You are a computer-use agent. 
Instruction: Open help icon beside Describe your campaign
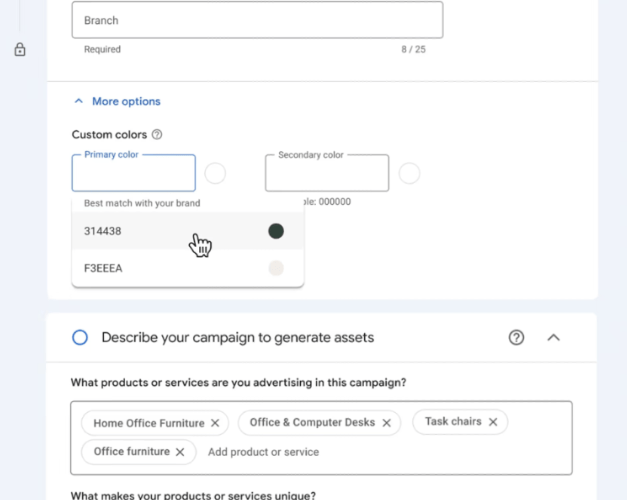tap(516, 338)
